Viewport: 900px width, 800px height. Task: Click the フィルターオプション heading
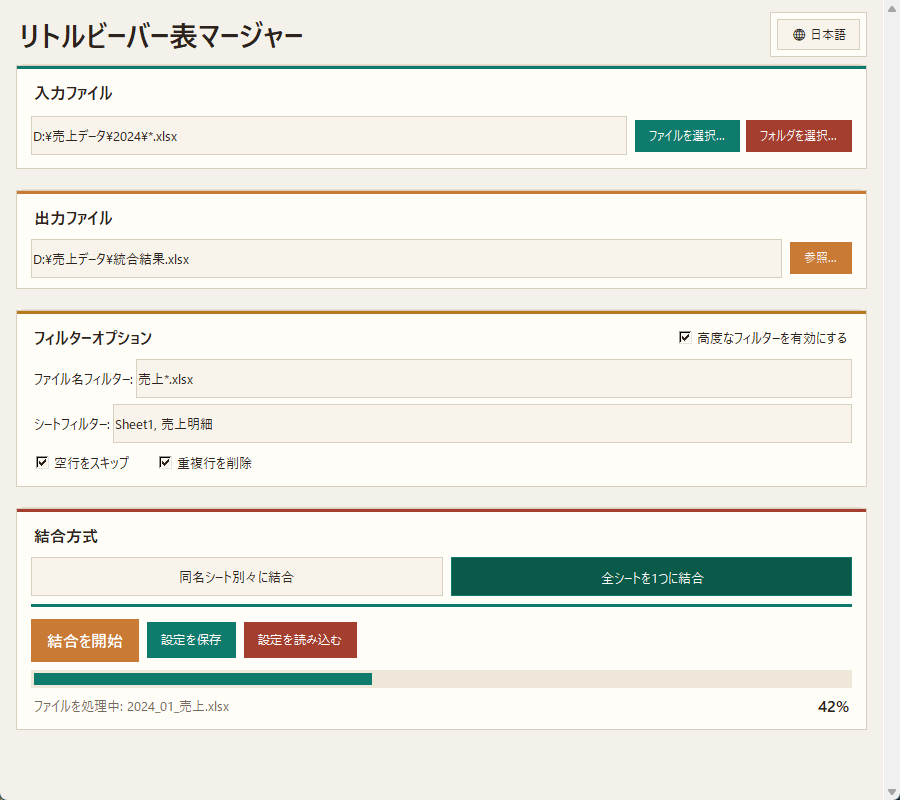point(92,337)
